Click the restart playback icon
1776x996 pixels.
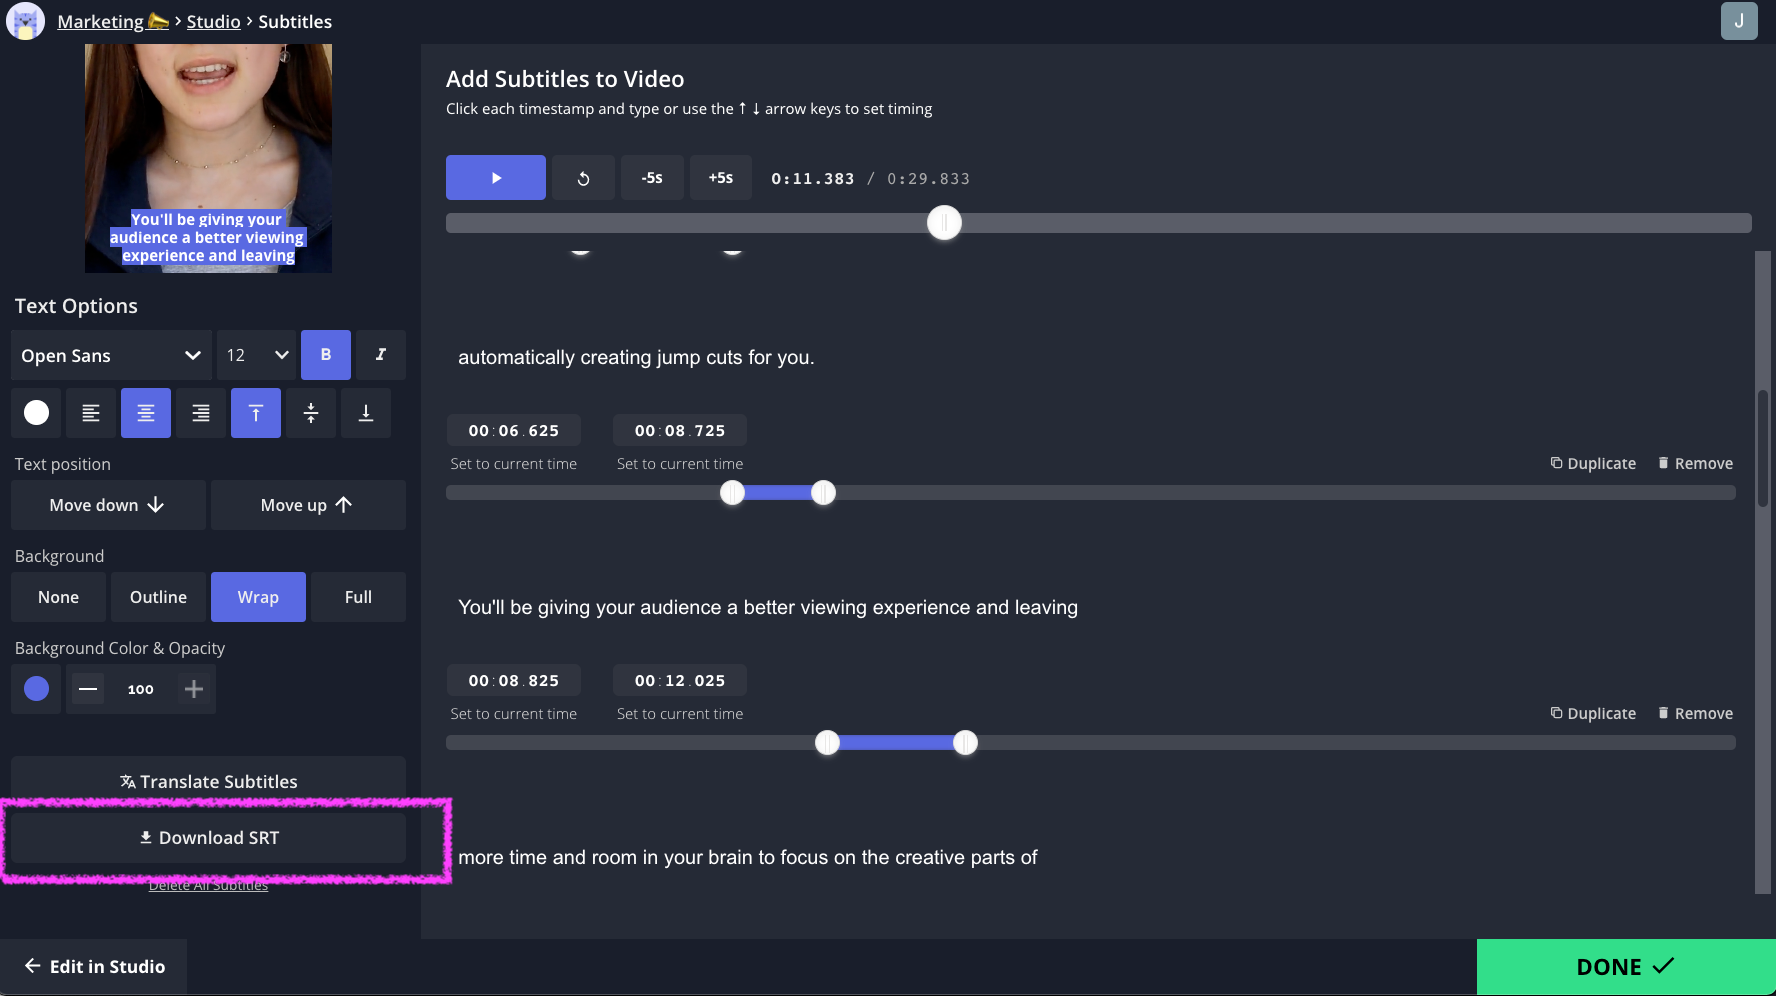(x=583, y=178)
